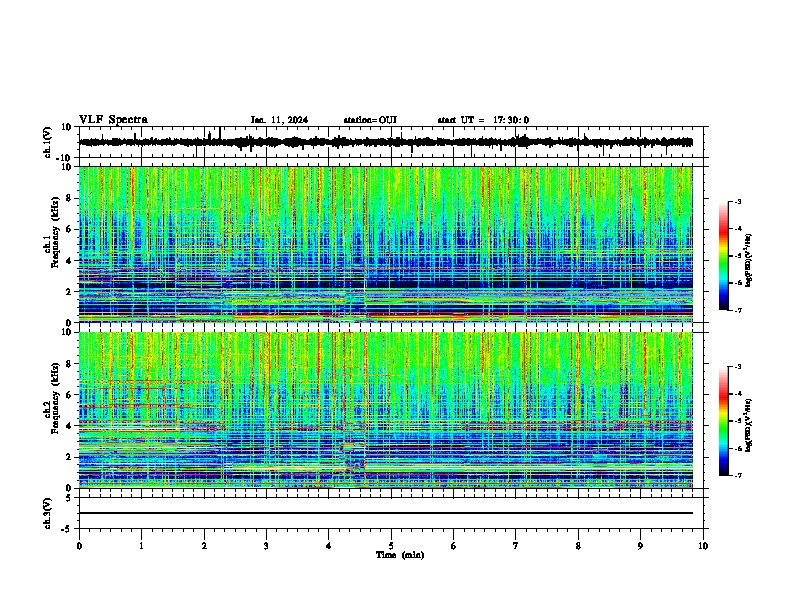Click inside the ch.2 frequency spectrogram

click(386, 410)
